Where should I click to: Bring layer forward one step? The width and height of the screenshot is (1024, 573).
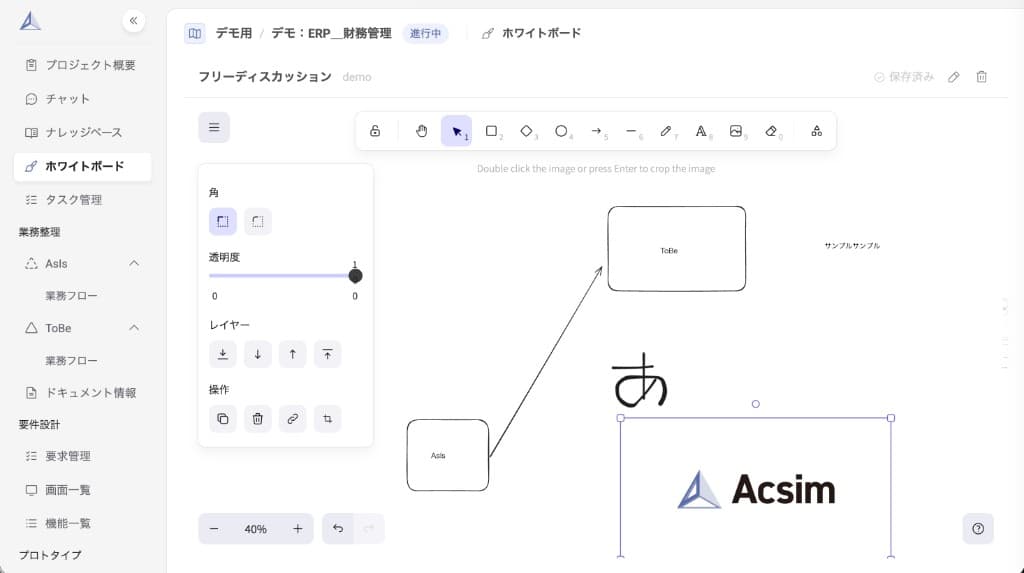coord(293,354)
